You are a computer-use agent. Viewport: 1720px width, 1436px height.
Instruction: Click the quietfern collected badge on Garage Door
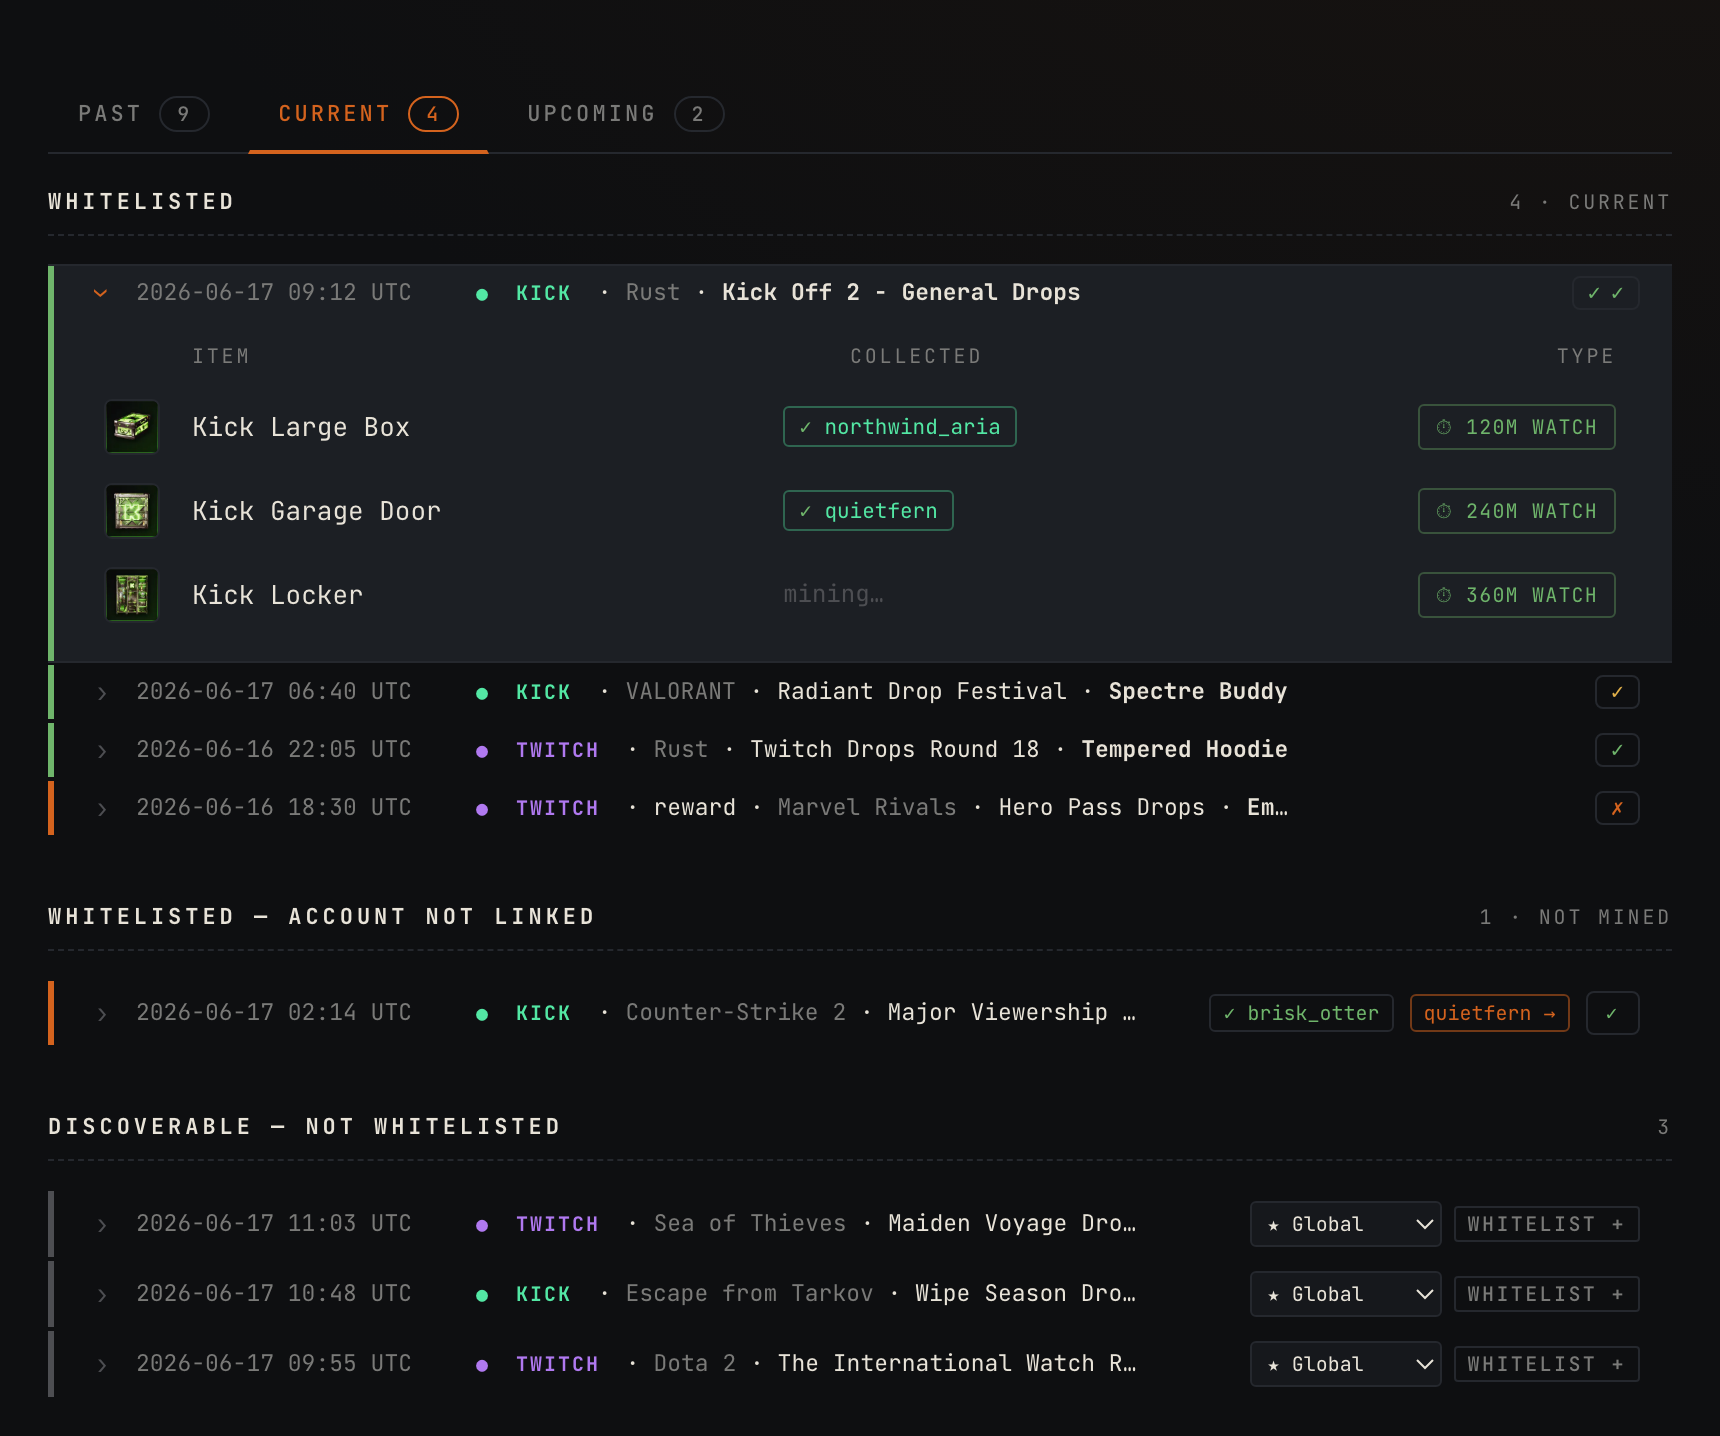tap(868, 511)
